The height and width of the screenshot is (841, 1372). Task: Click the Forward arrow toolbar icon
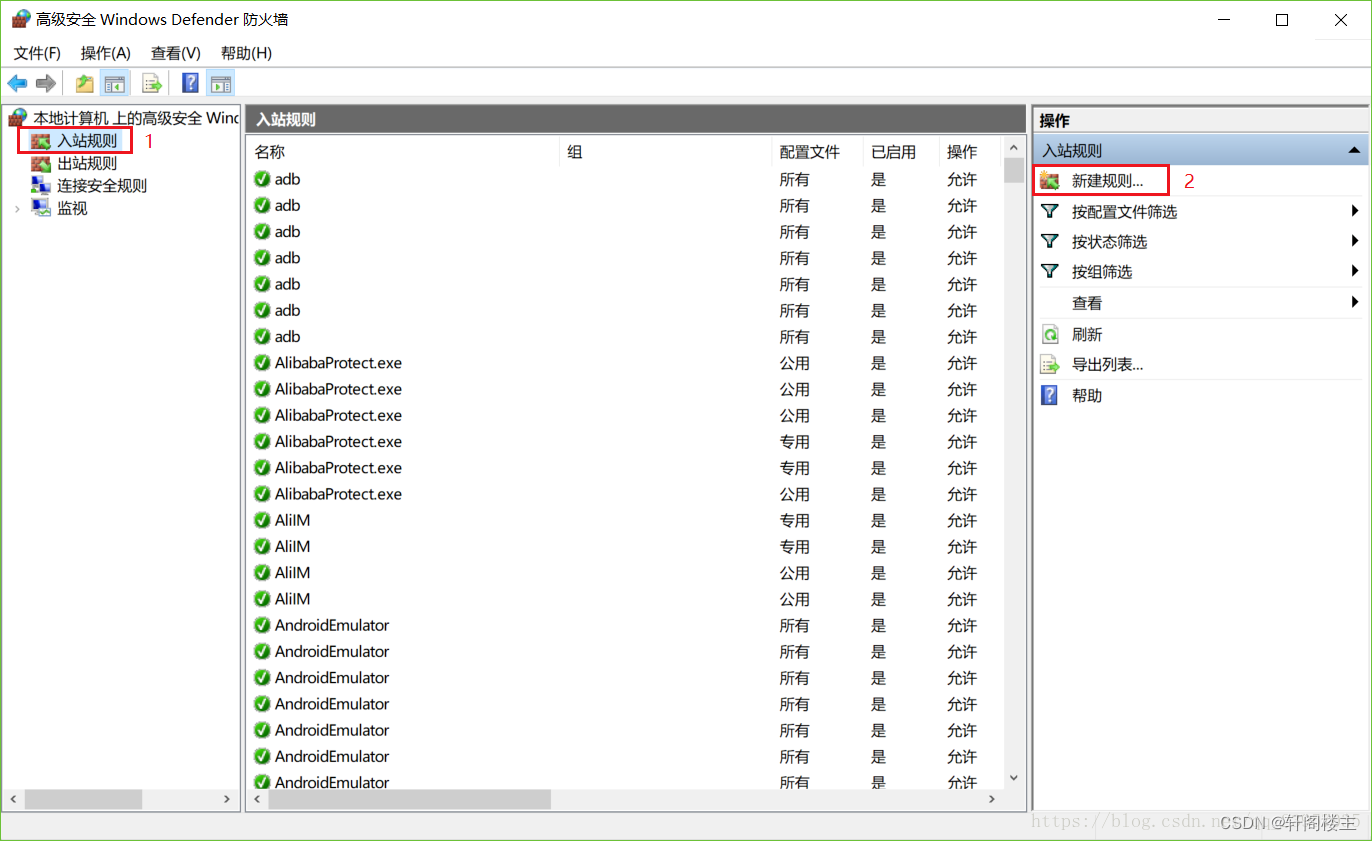pos(45,83)
